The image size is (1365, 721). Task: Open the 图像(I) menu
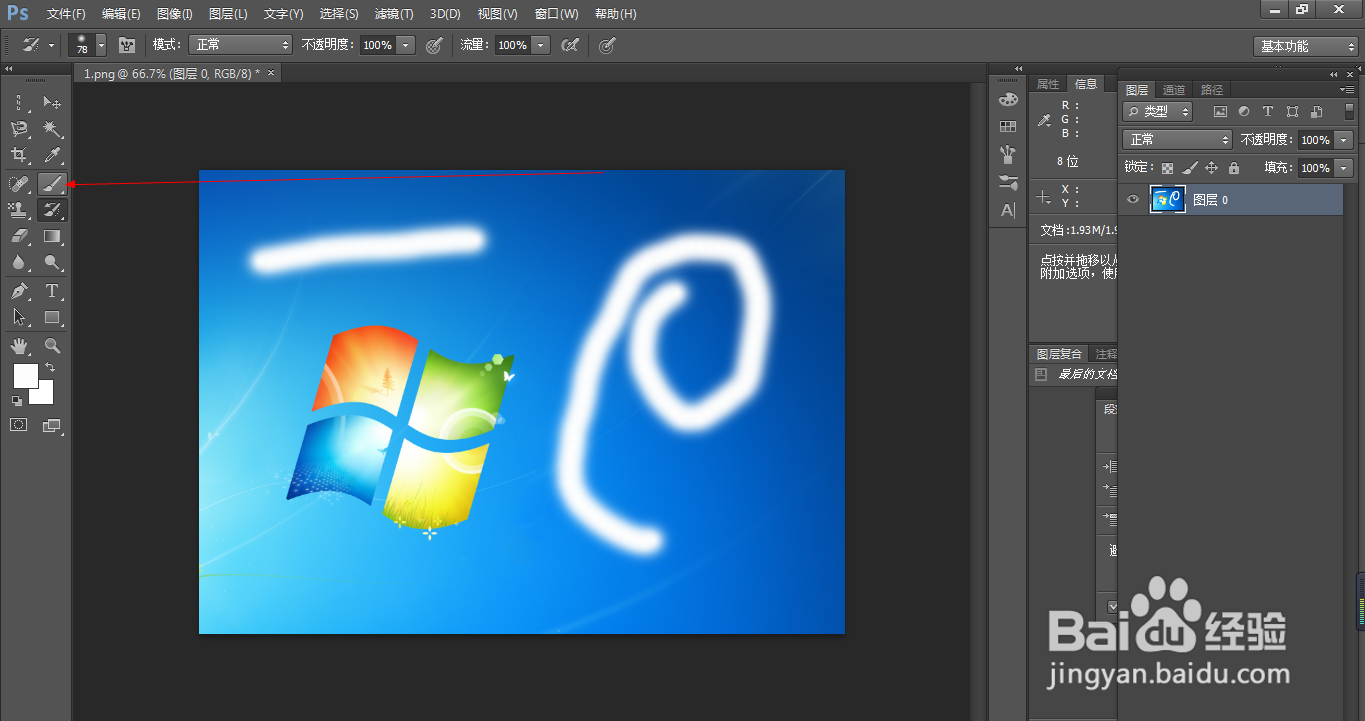[175, 14]
